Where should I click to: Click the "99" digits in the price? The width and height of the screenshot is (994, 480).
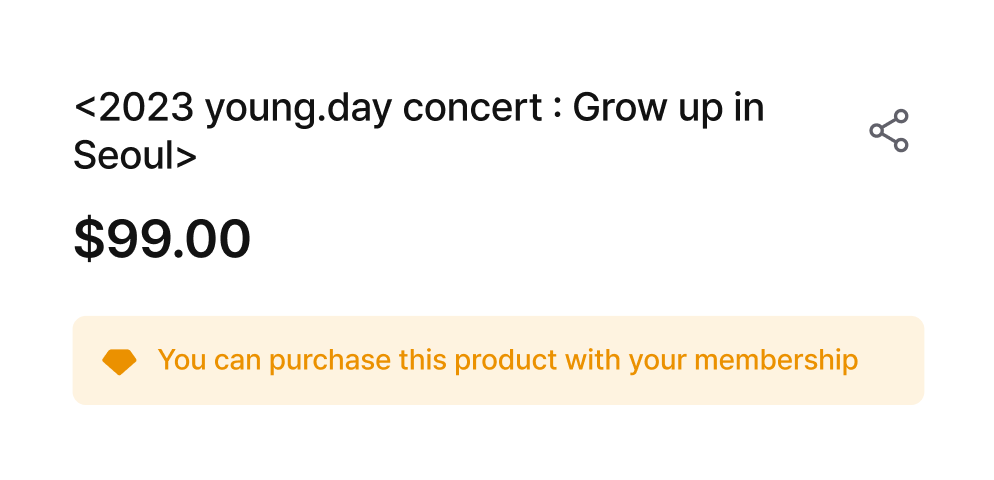point(138,240)
